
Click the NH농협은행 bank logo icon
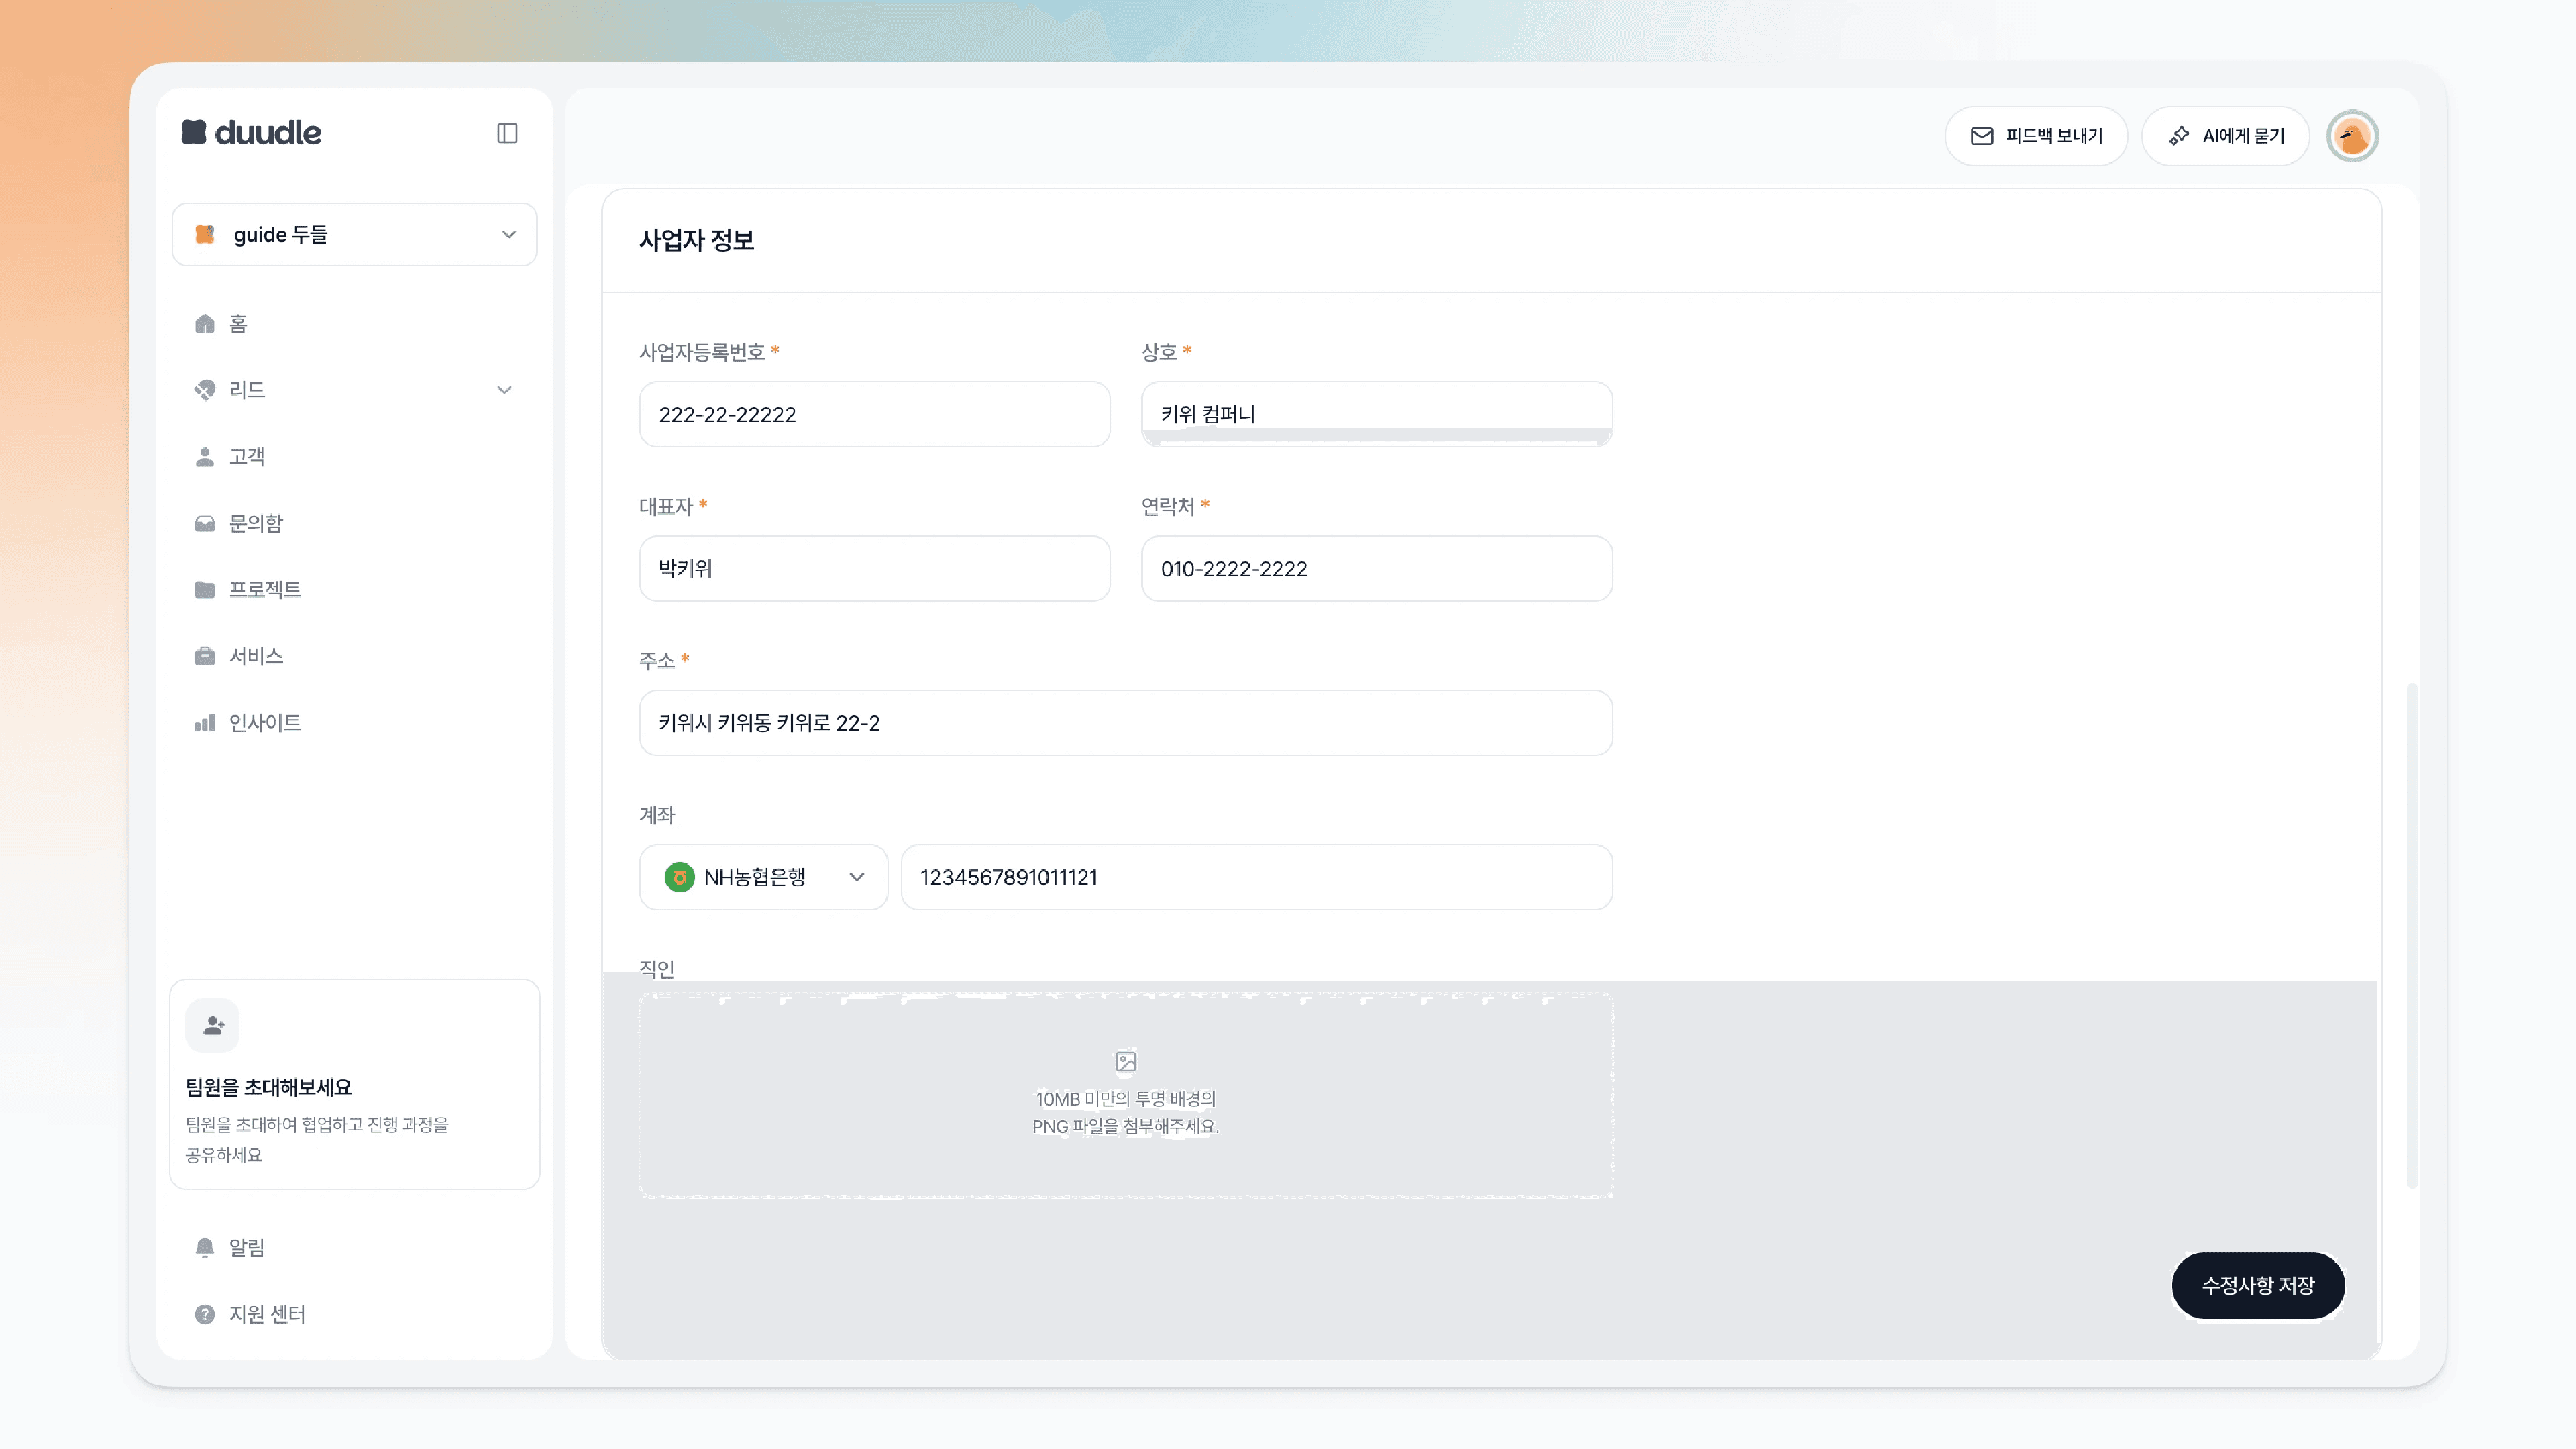tap(679, 877)
